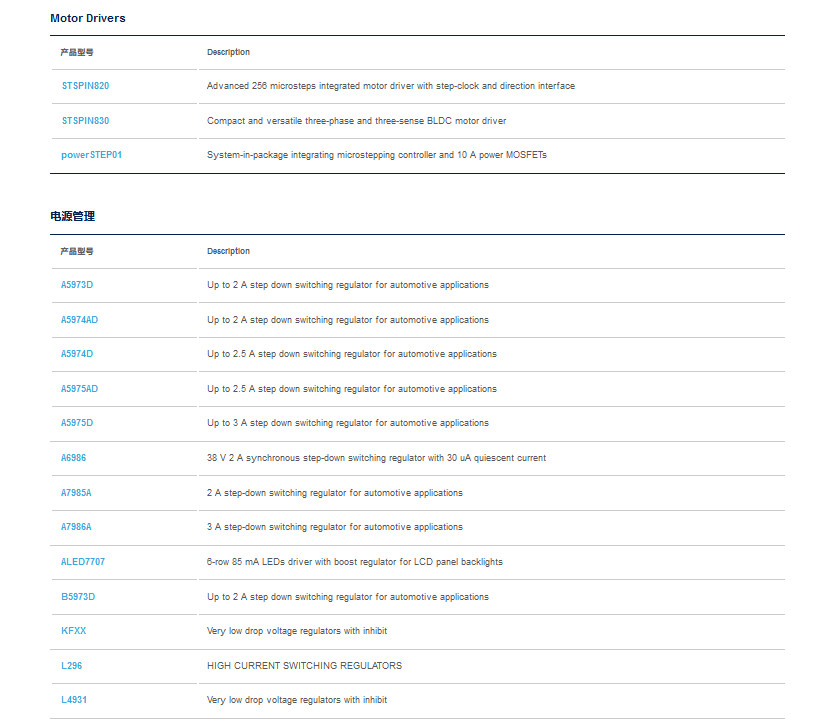837x724 pixels.
Task: Open the A5975D product link
Action: tap(77, 423)
